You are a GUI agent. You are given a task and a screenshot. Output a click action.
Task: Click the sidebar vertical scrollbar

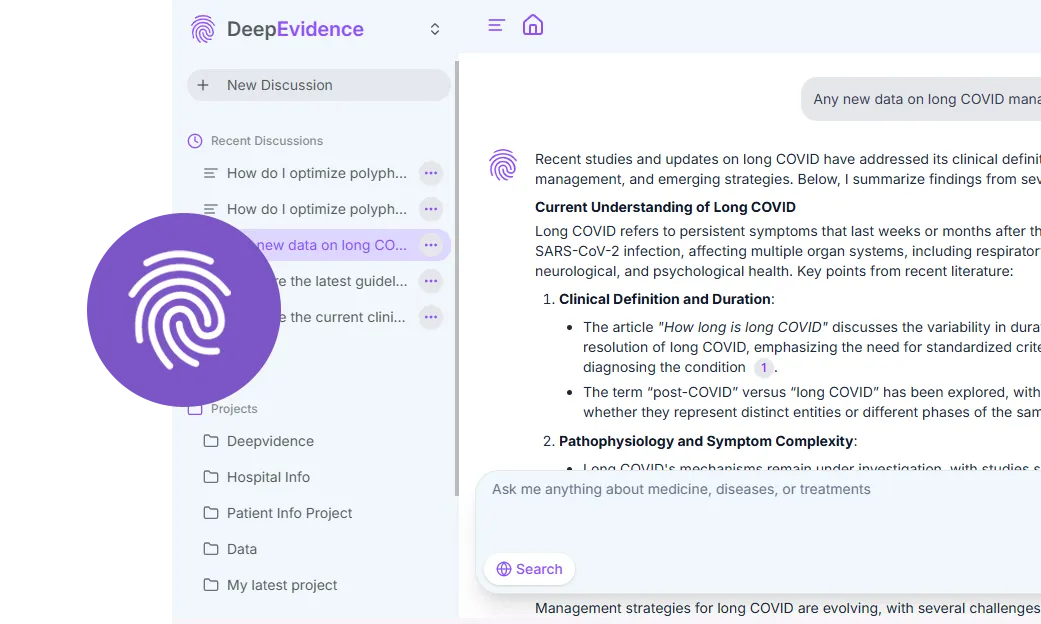tap(457, 279)
